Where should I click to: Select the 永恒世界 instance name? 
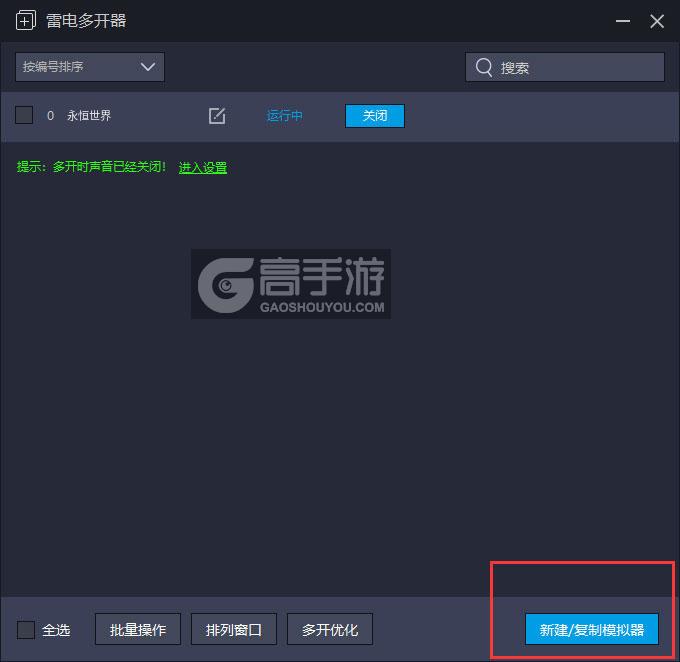coord(89,115)
